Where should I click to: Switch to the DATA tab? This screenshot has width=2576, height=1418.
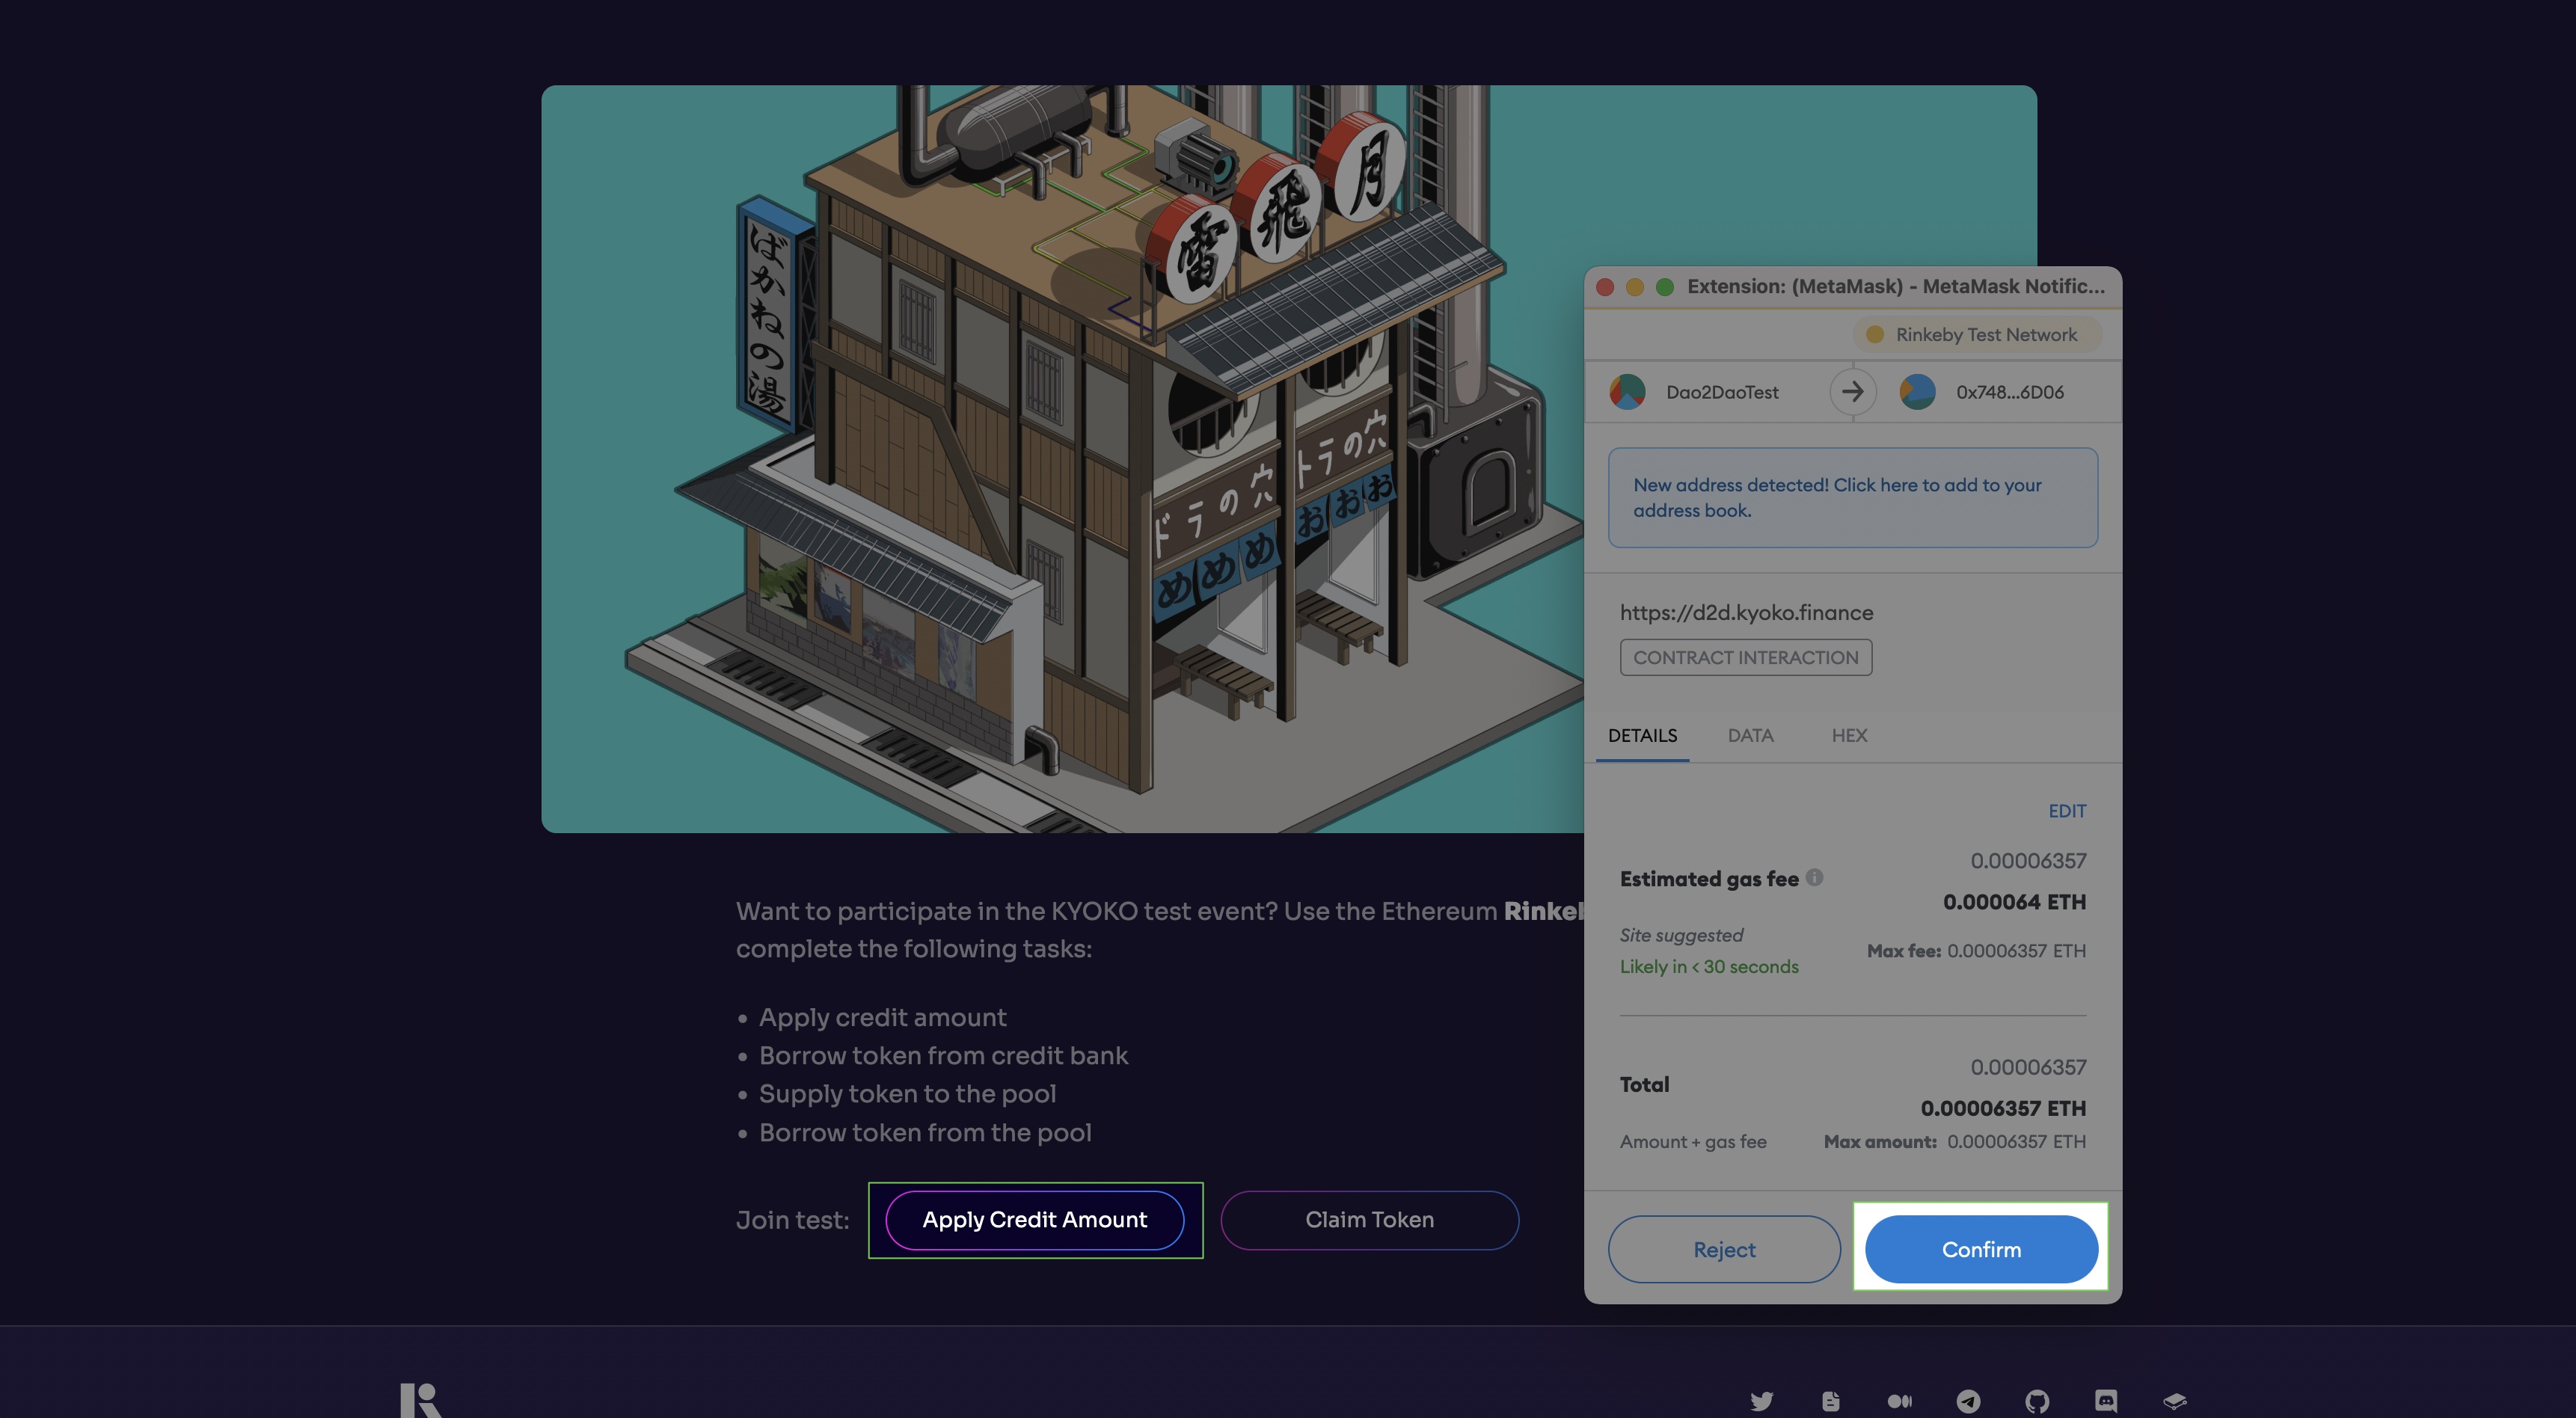[x=1750, y=735]
